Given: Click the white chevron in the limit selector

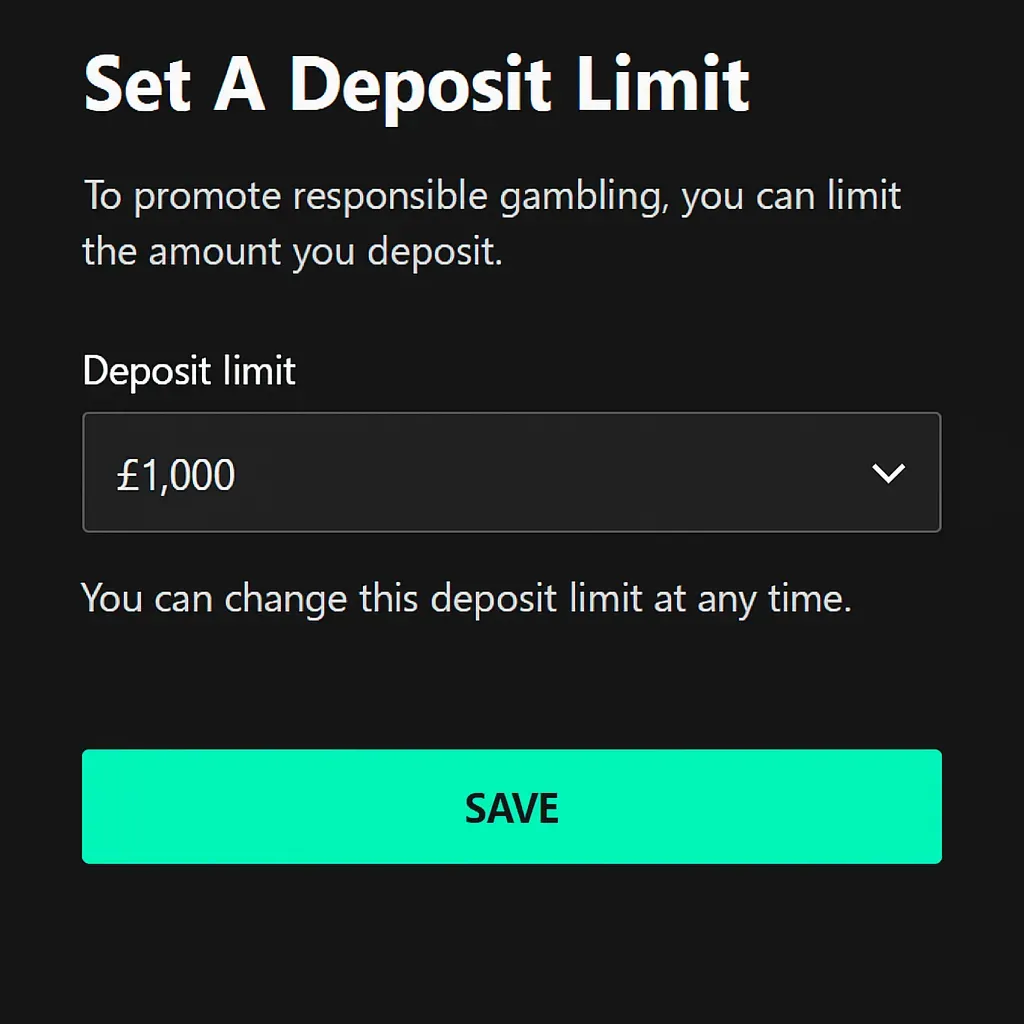Looking at the screenshot, I should 888,473.
